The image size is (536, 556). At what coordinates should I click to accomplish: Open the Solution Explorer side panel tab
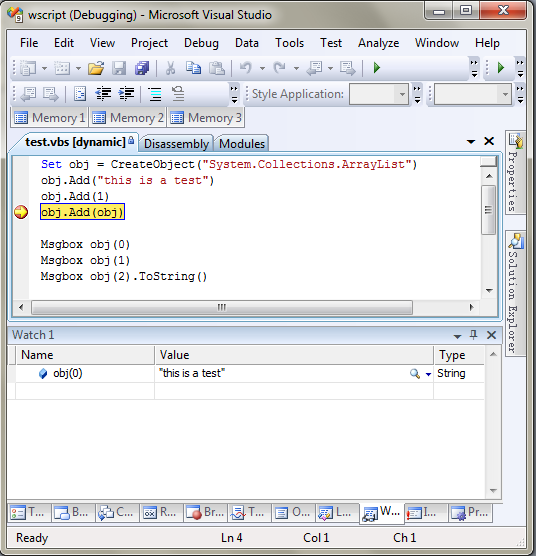point(515,293)
